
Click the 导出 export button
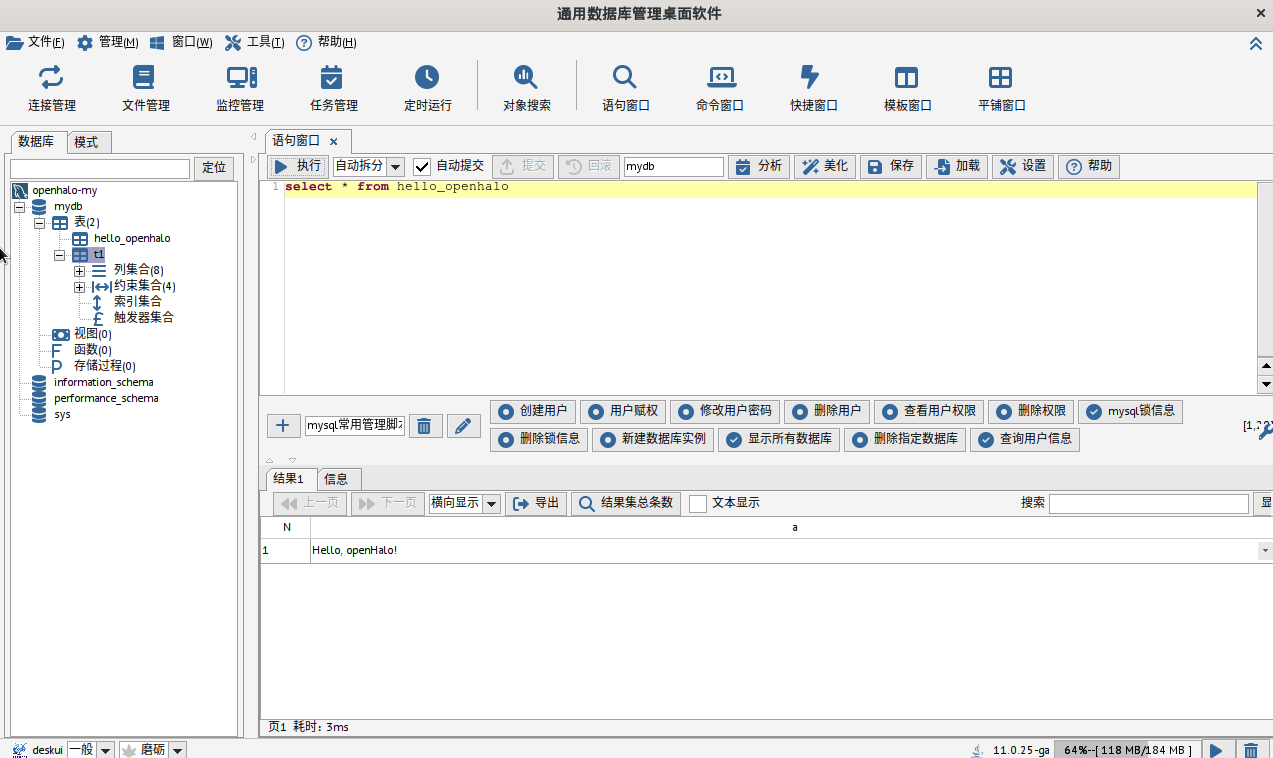pyautogui.click(x=536, y=503)
